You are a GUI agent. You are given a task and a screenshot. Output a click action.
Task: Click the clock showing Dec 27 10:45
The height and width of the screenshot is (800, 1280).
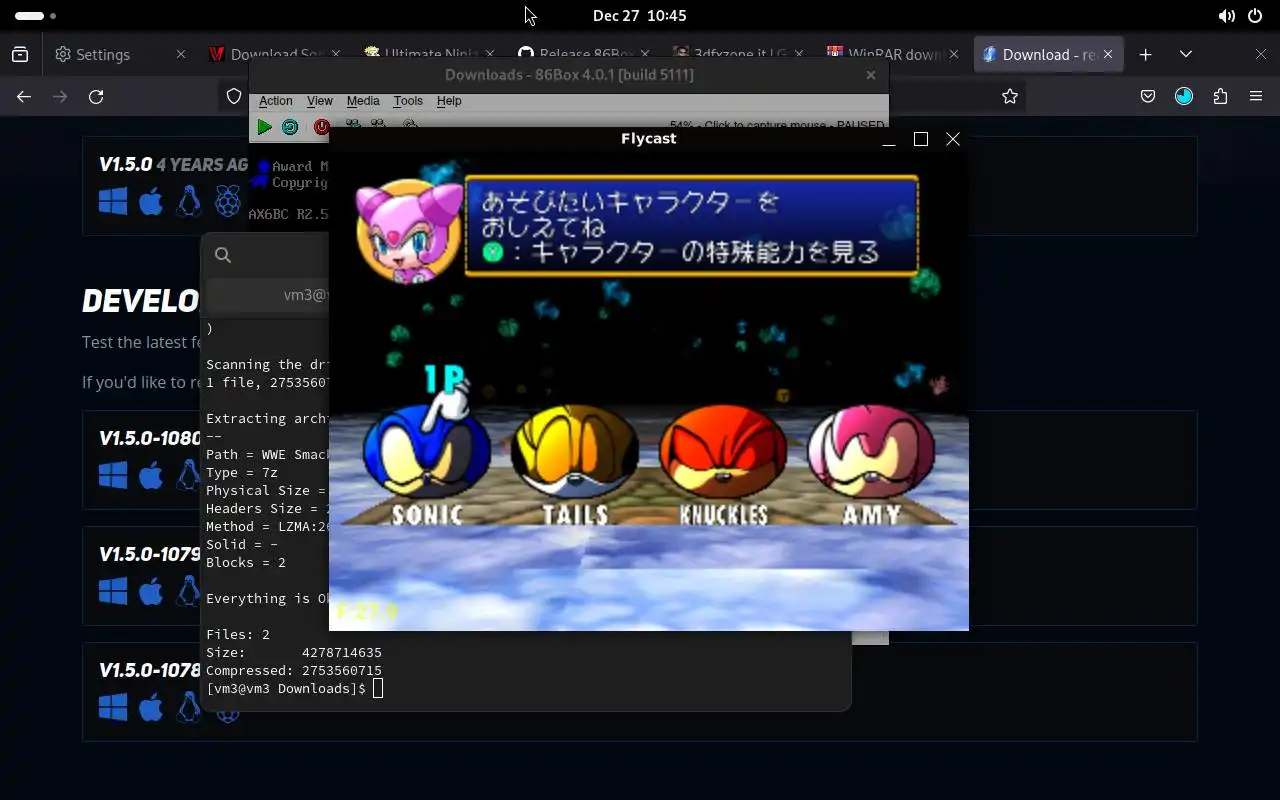[639, 16]
